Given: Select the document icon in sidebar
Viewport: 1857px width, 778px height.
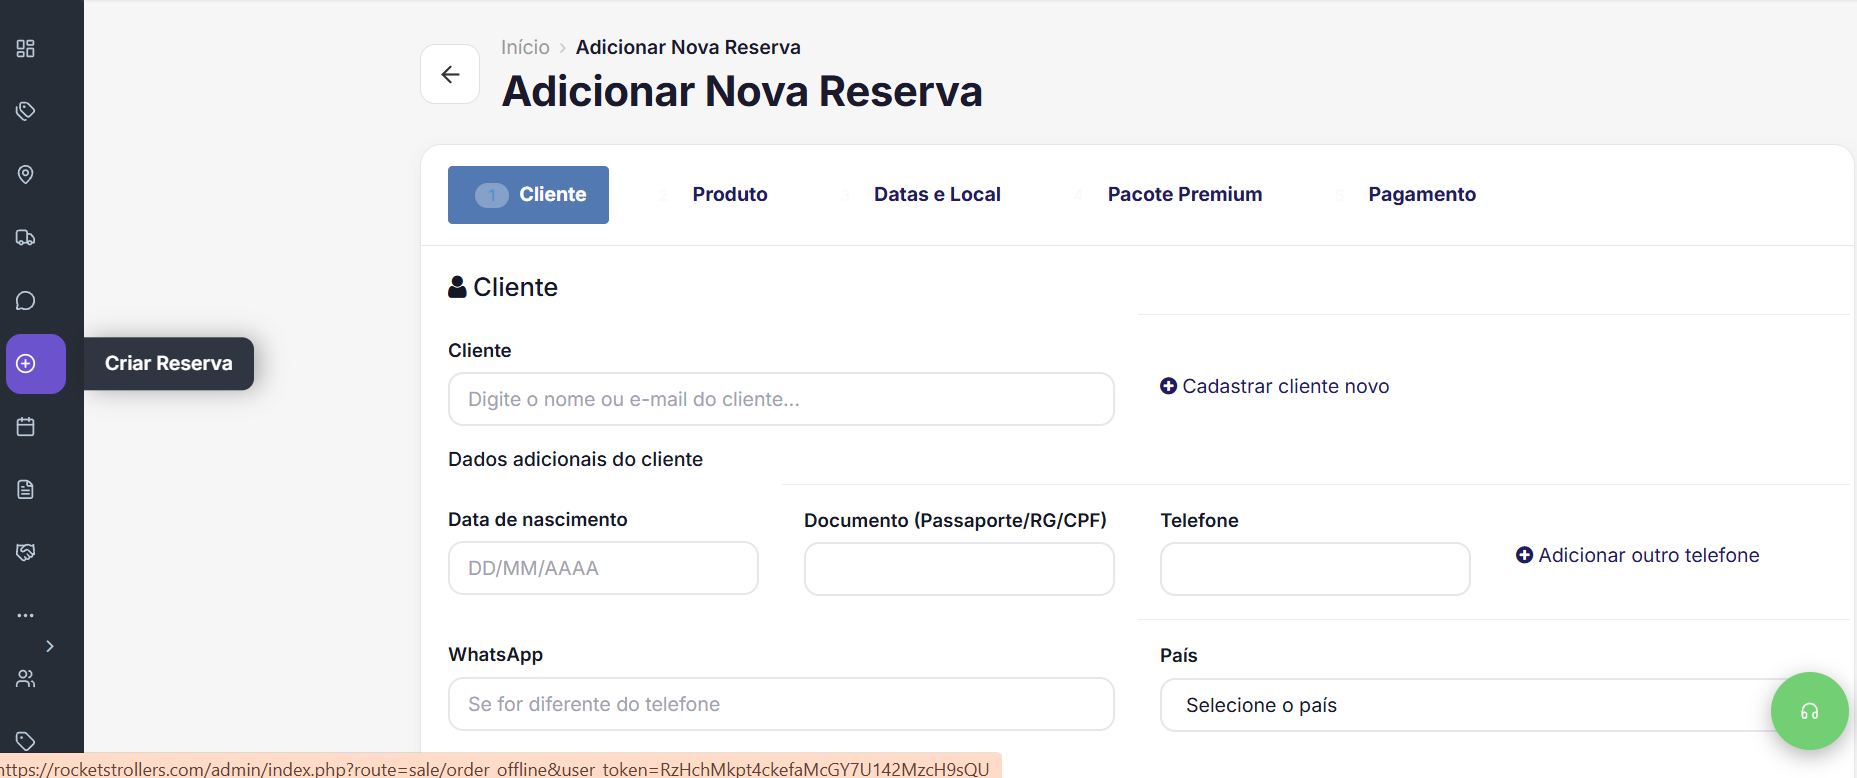Looking at the screenshot, I should 26,489.
